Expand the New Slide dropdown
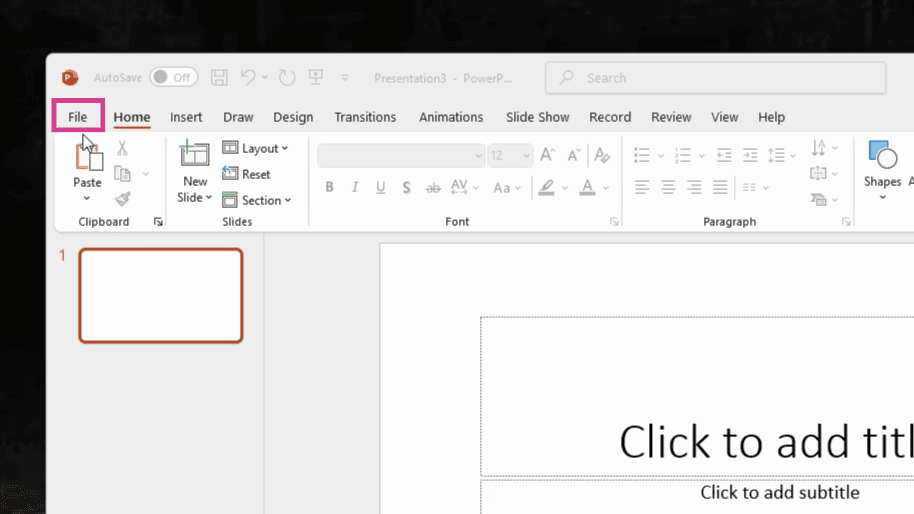This screenshot has height=514, width=914. 195,198
